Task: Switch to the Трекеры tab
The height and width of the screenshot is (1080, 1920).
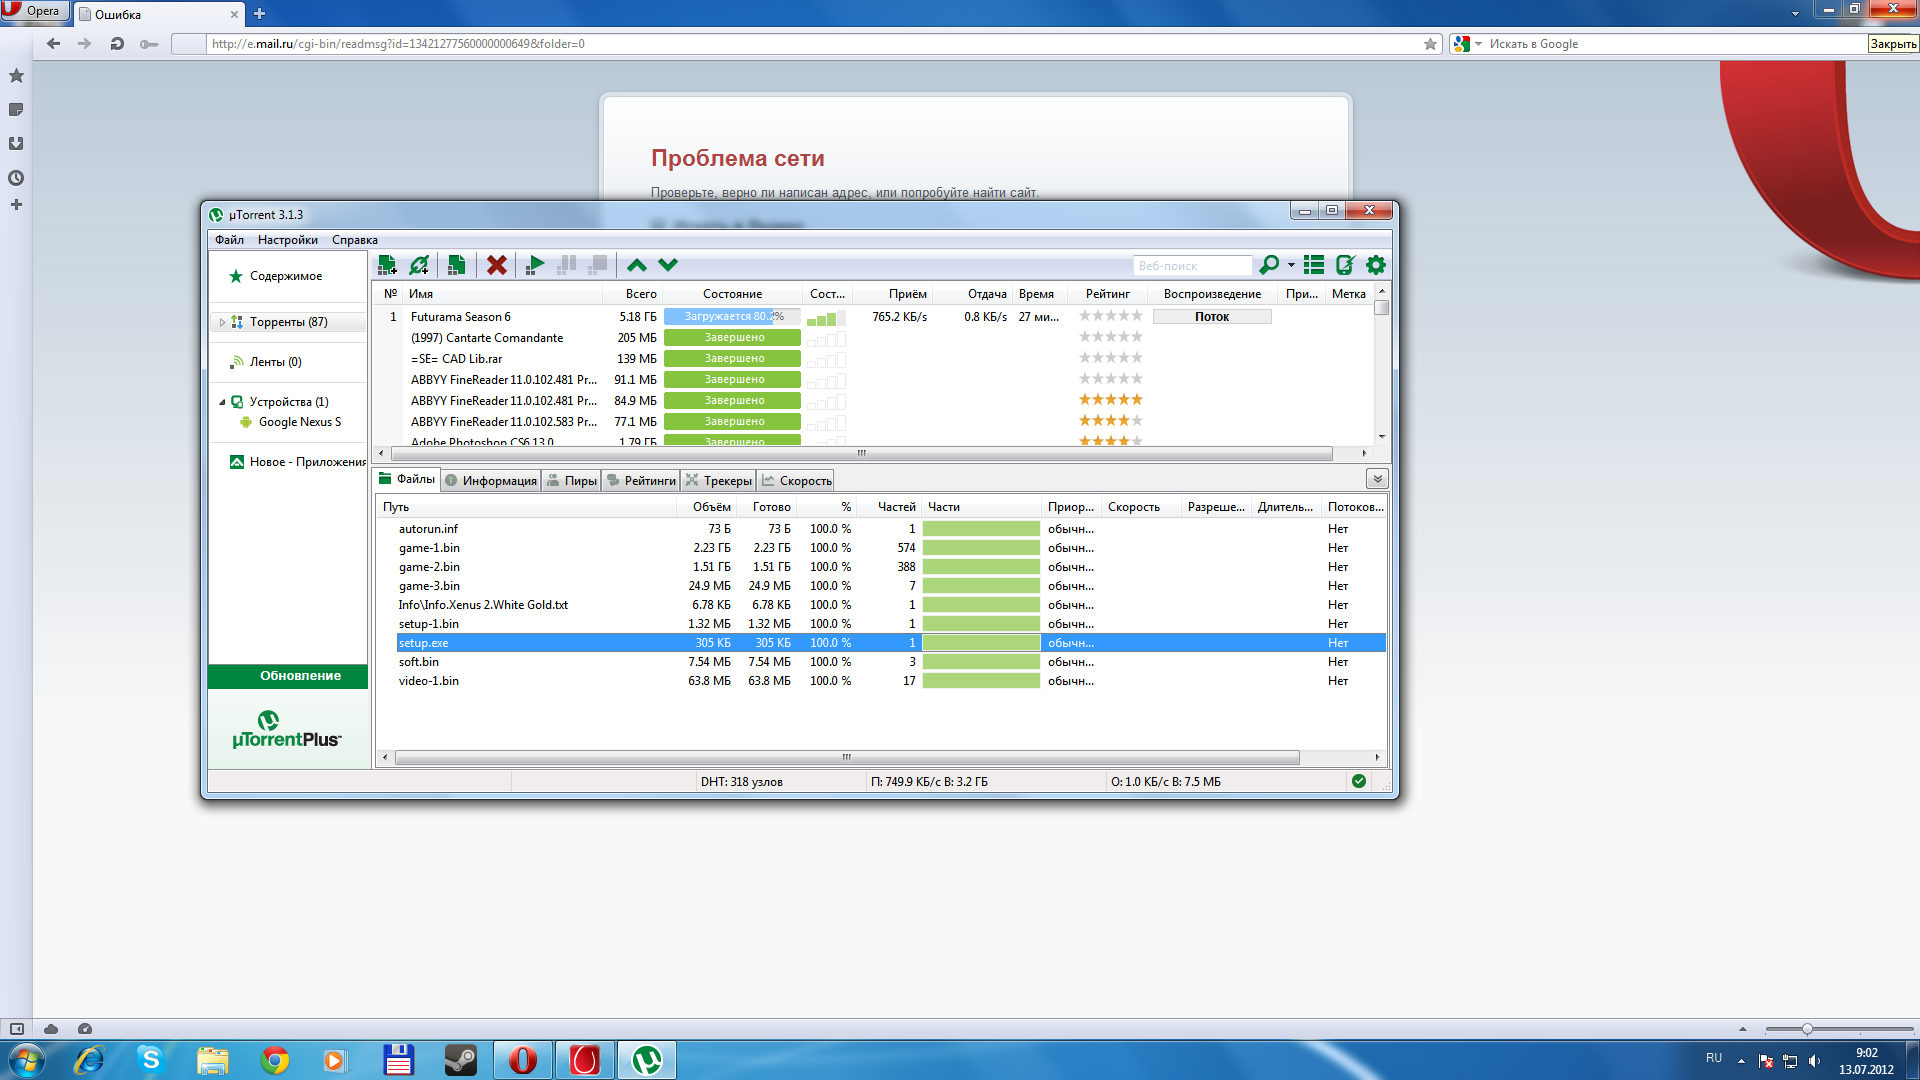Action: click(x=719, y=481)
